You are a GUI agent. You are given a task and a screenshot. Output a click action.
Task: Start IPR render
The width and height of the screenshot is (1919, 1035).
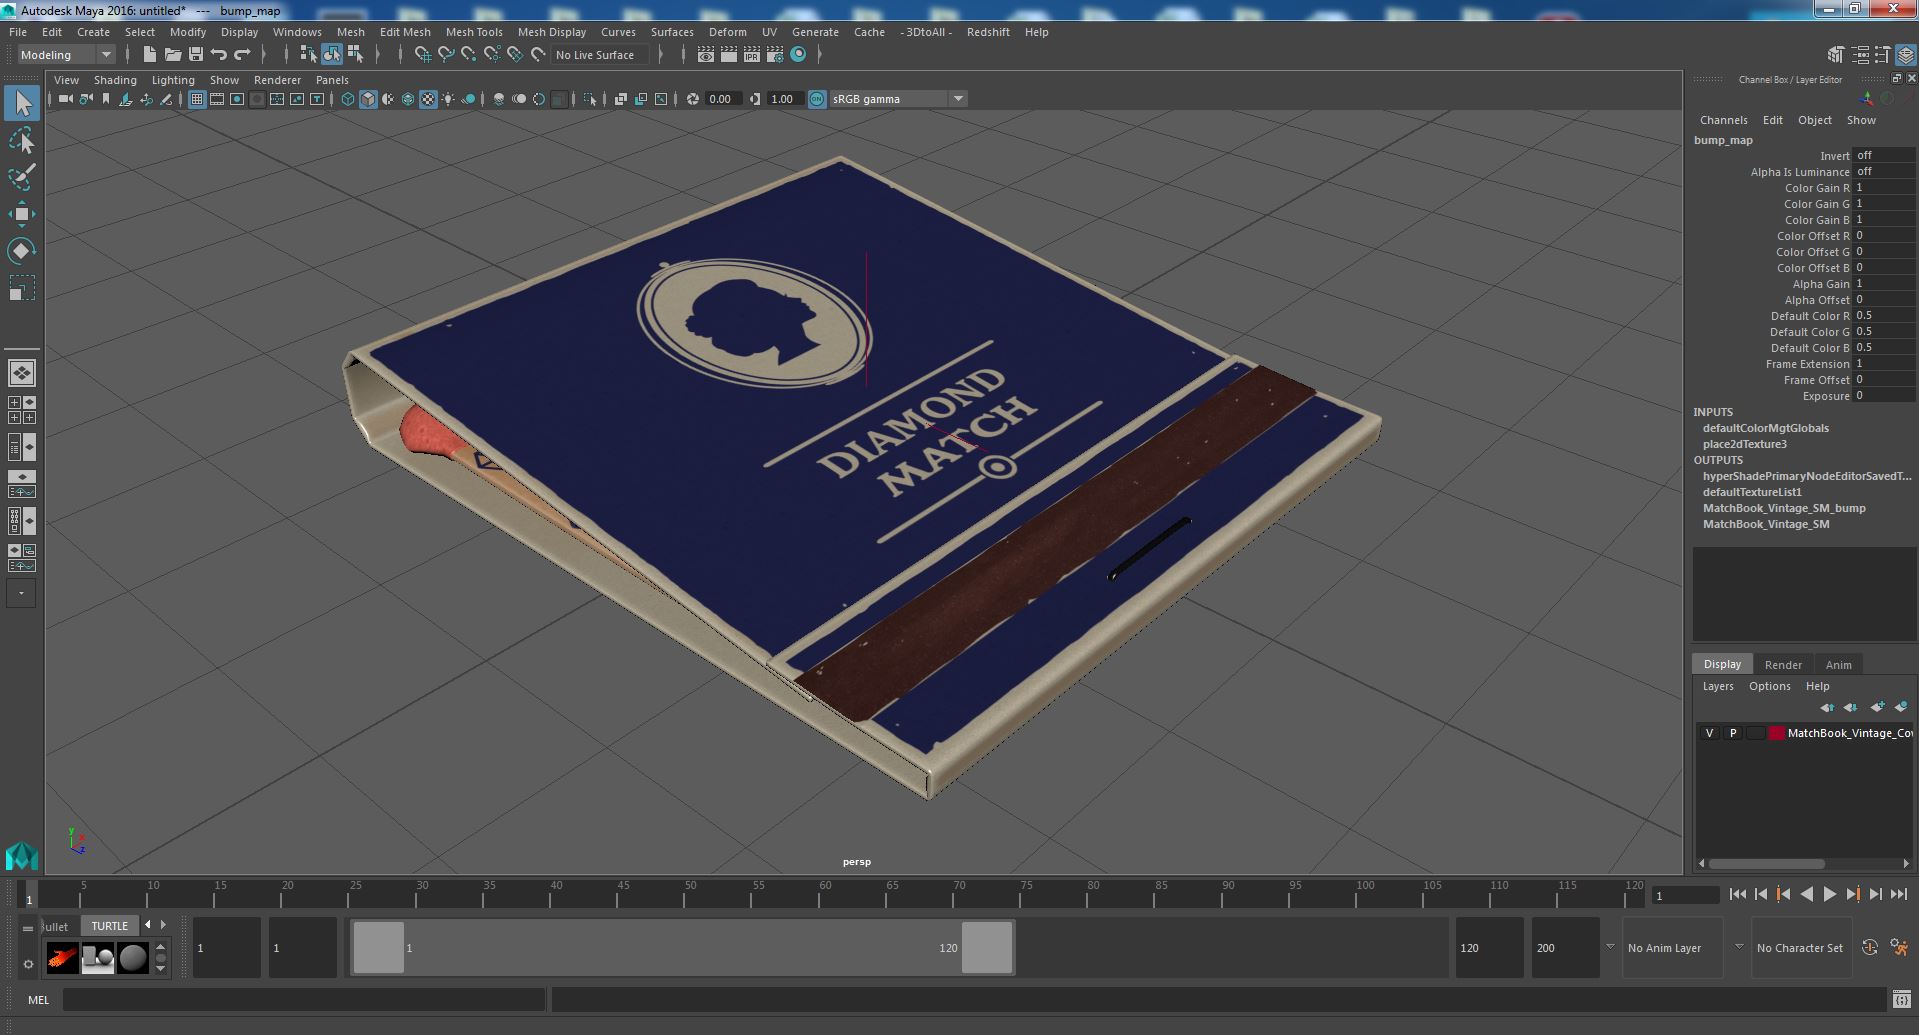[x=752, y=55]
